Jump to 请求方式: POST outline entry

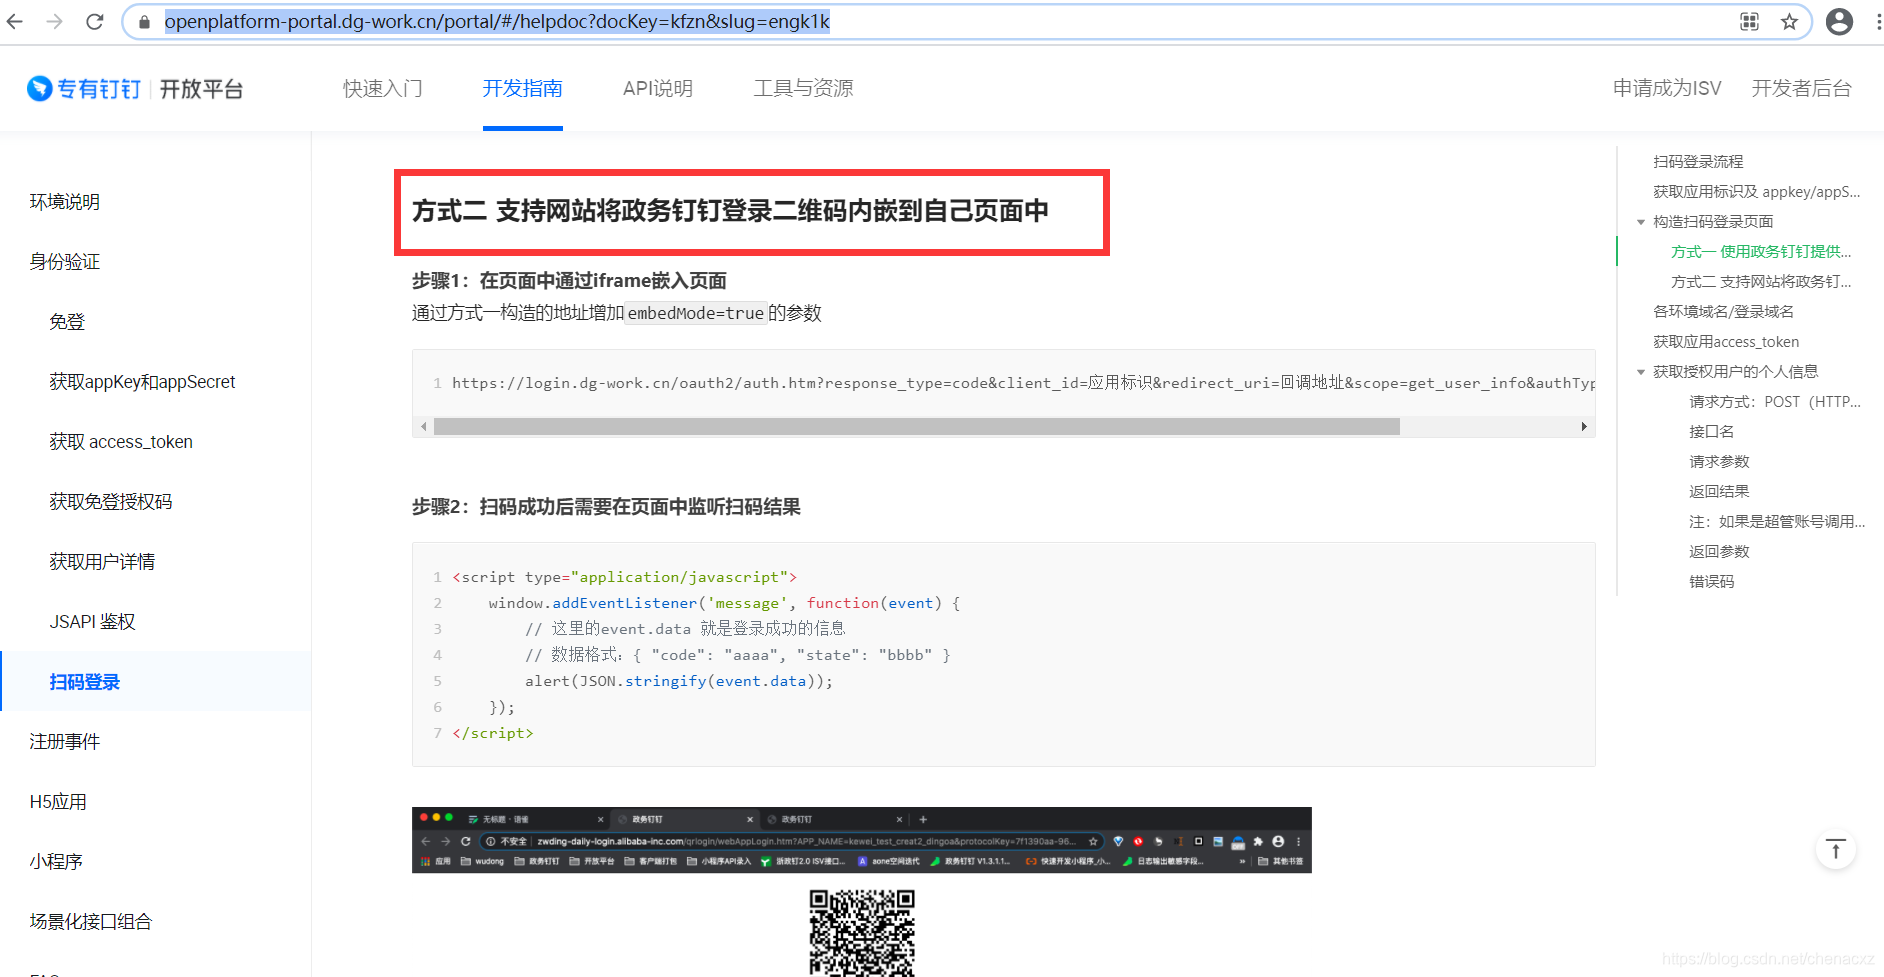pos(1775,402)
